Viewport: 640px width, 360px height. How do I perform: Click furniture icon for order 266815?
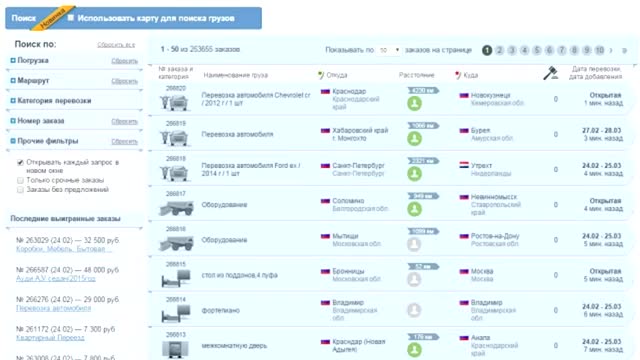[176, 279]
